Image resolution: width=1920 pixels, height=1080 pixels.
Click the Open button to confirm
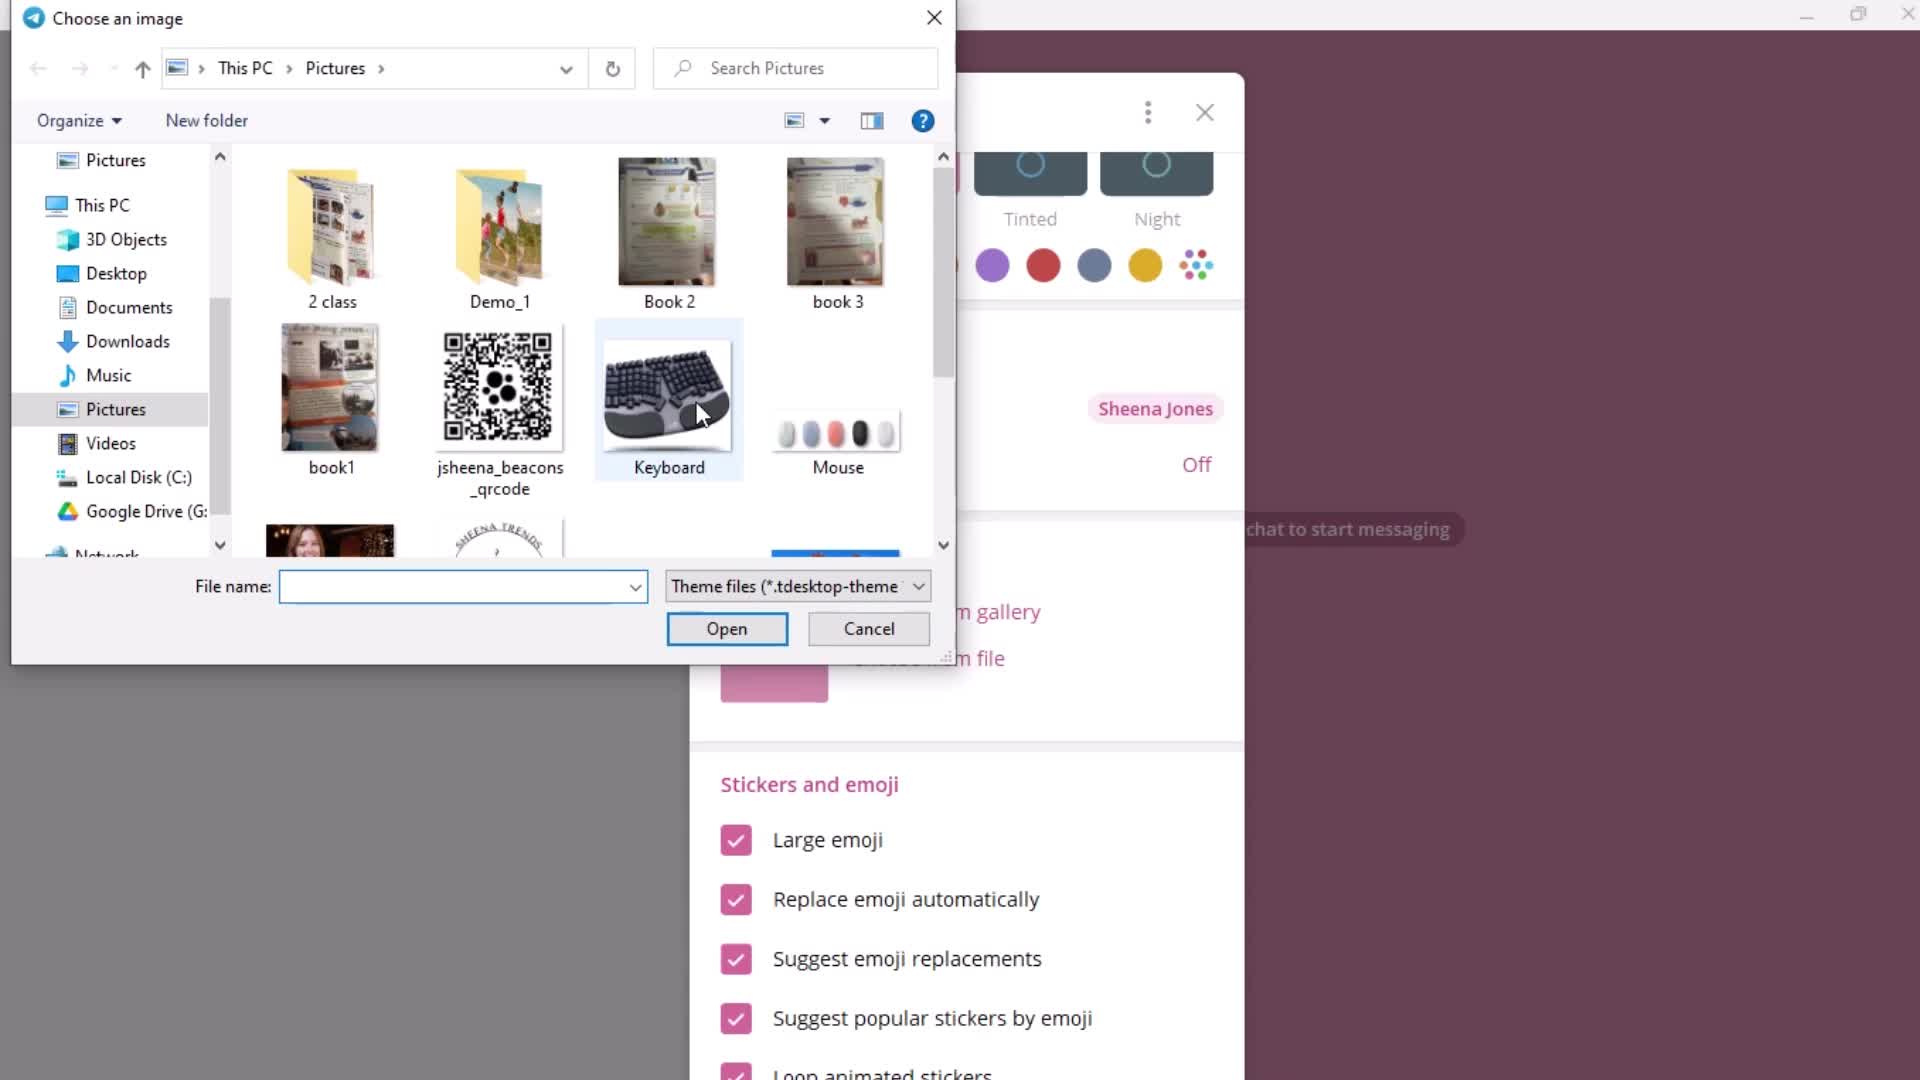click(725, 628)
